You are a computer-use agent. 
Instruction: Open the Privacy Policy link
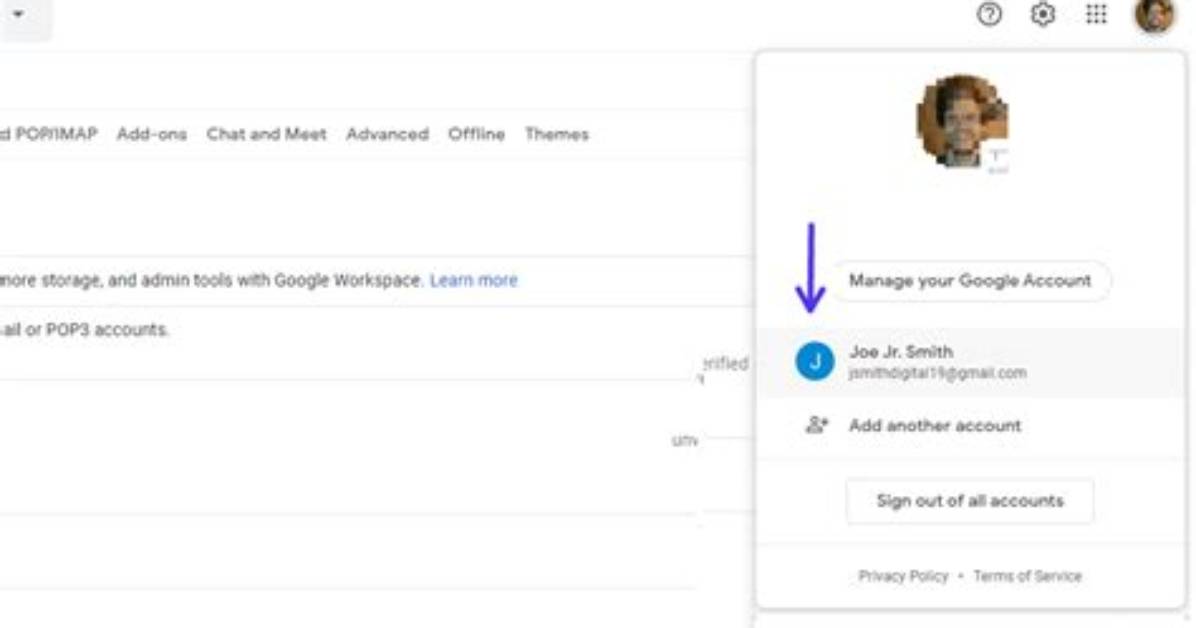tap(903, 576)
